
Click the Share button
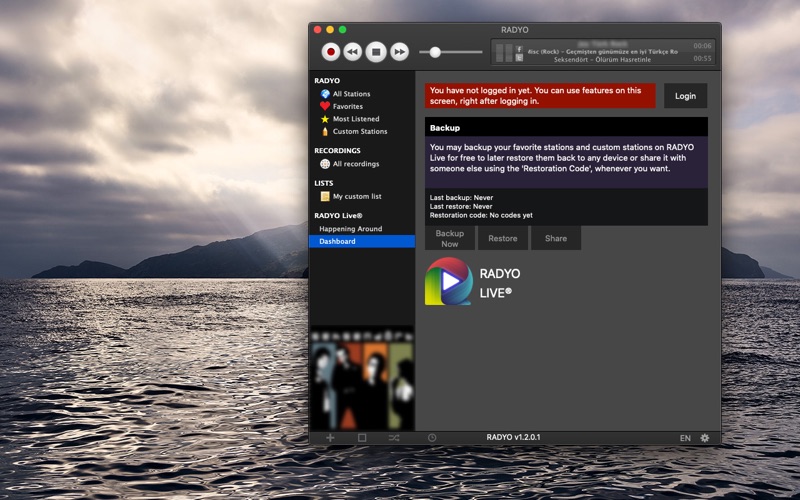(556, 238)
